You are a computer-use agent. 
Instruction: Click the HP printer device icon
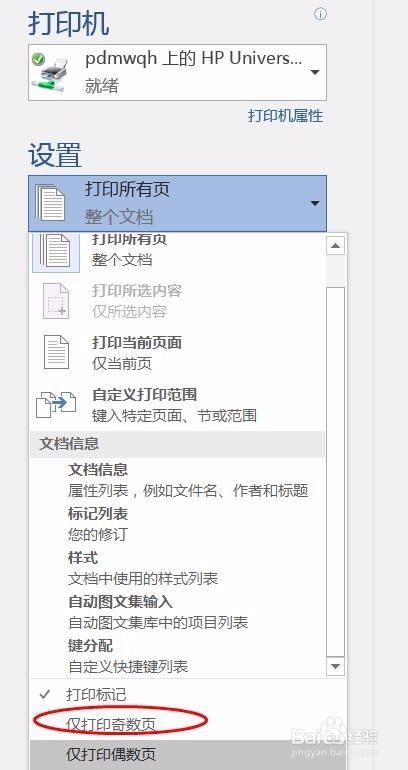pos(51,72)
